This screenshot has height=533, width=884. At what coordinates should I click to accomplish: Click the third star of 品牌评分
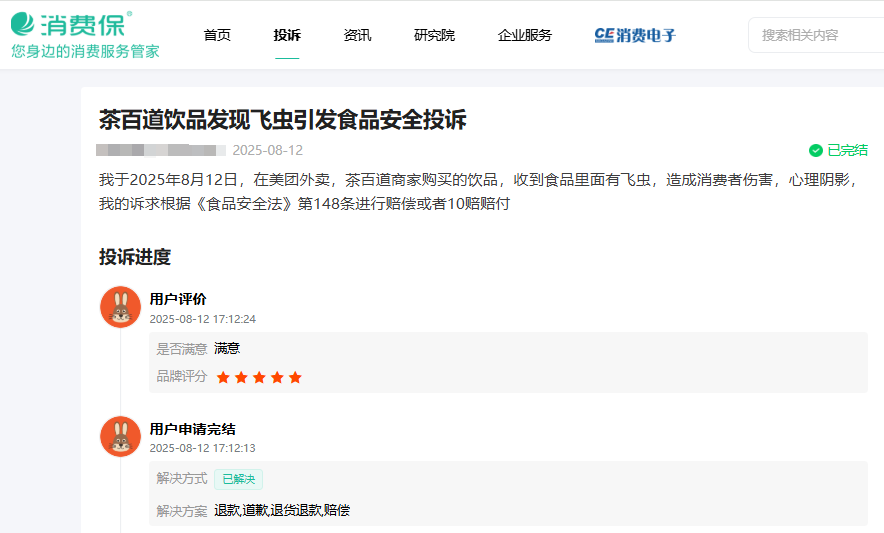(x=259, y=377)
